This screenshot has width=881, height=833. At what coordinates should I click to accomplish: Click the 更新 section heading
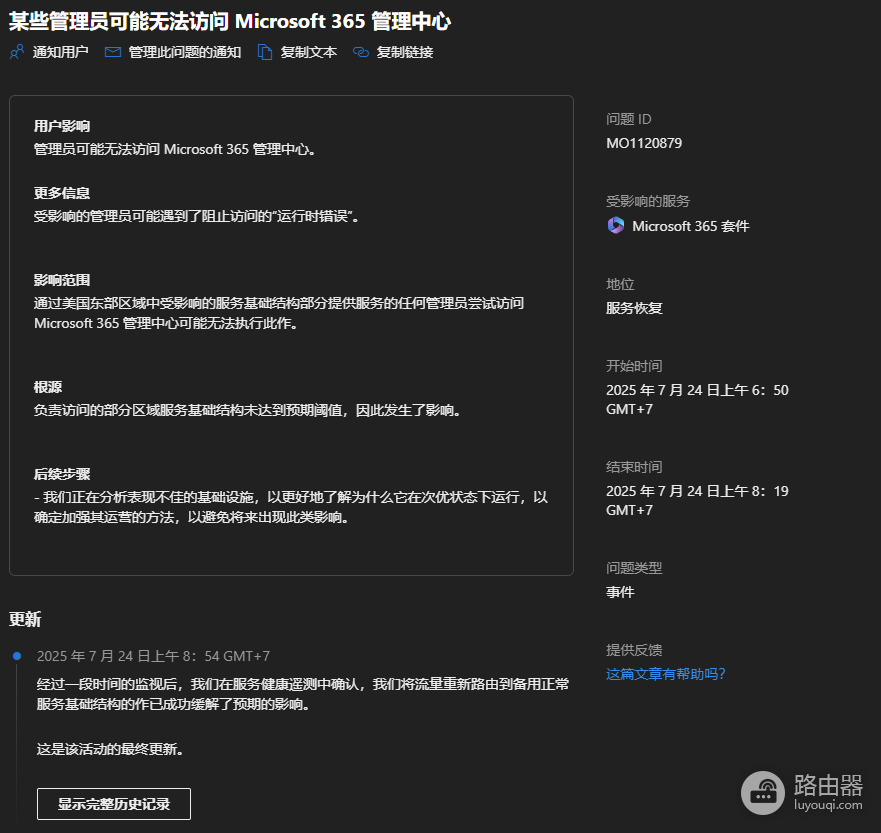(x=25, y=619)
